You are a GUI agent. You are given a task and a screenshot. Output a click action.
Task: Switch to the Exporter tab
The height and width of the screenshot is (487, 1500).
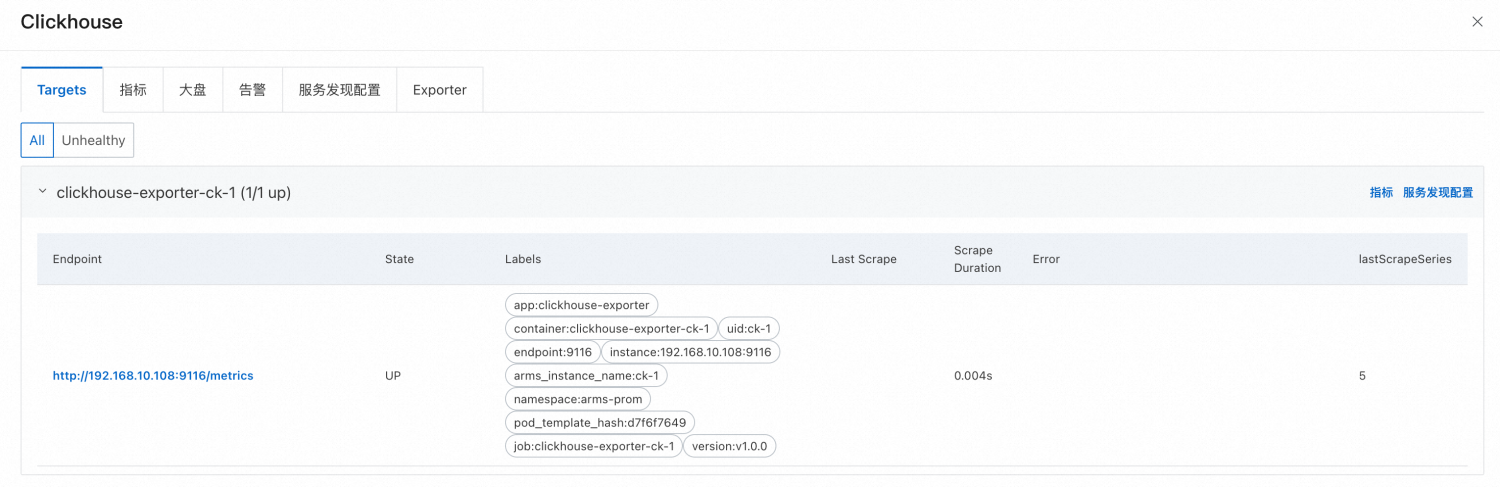click(440, 90)
